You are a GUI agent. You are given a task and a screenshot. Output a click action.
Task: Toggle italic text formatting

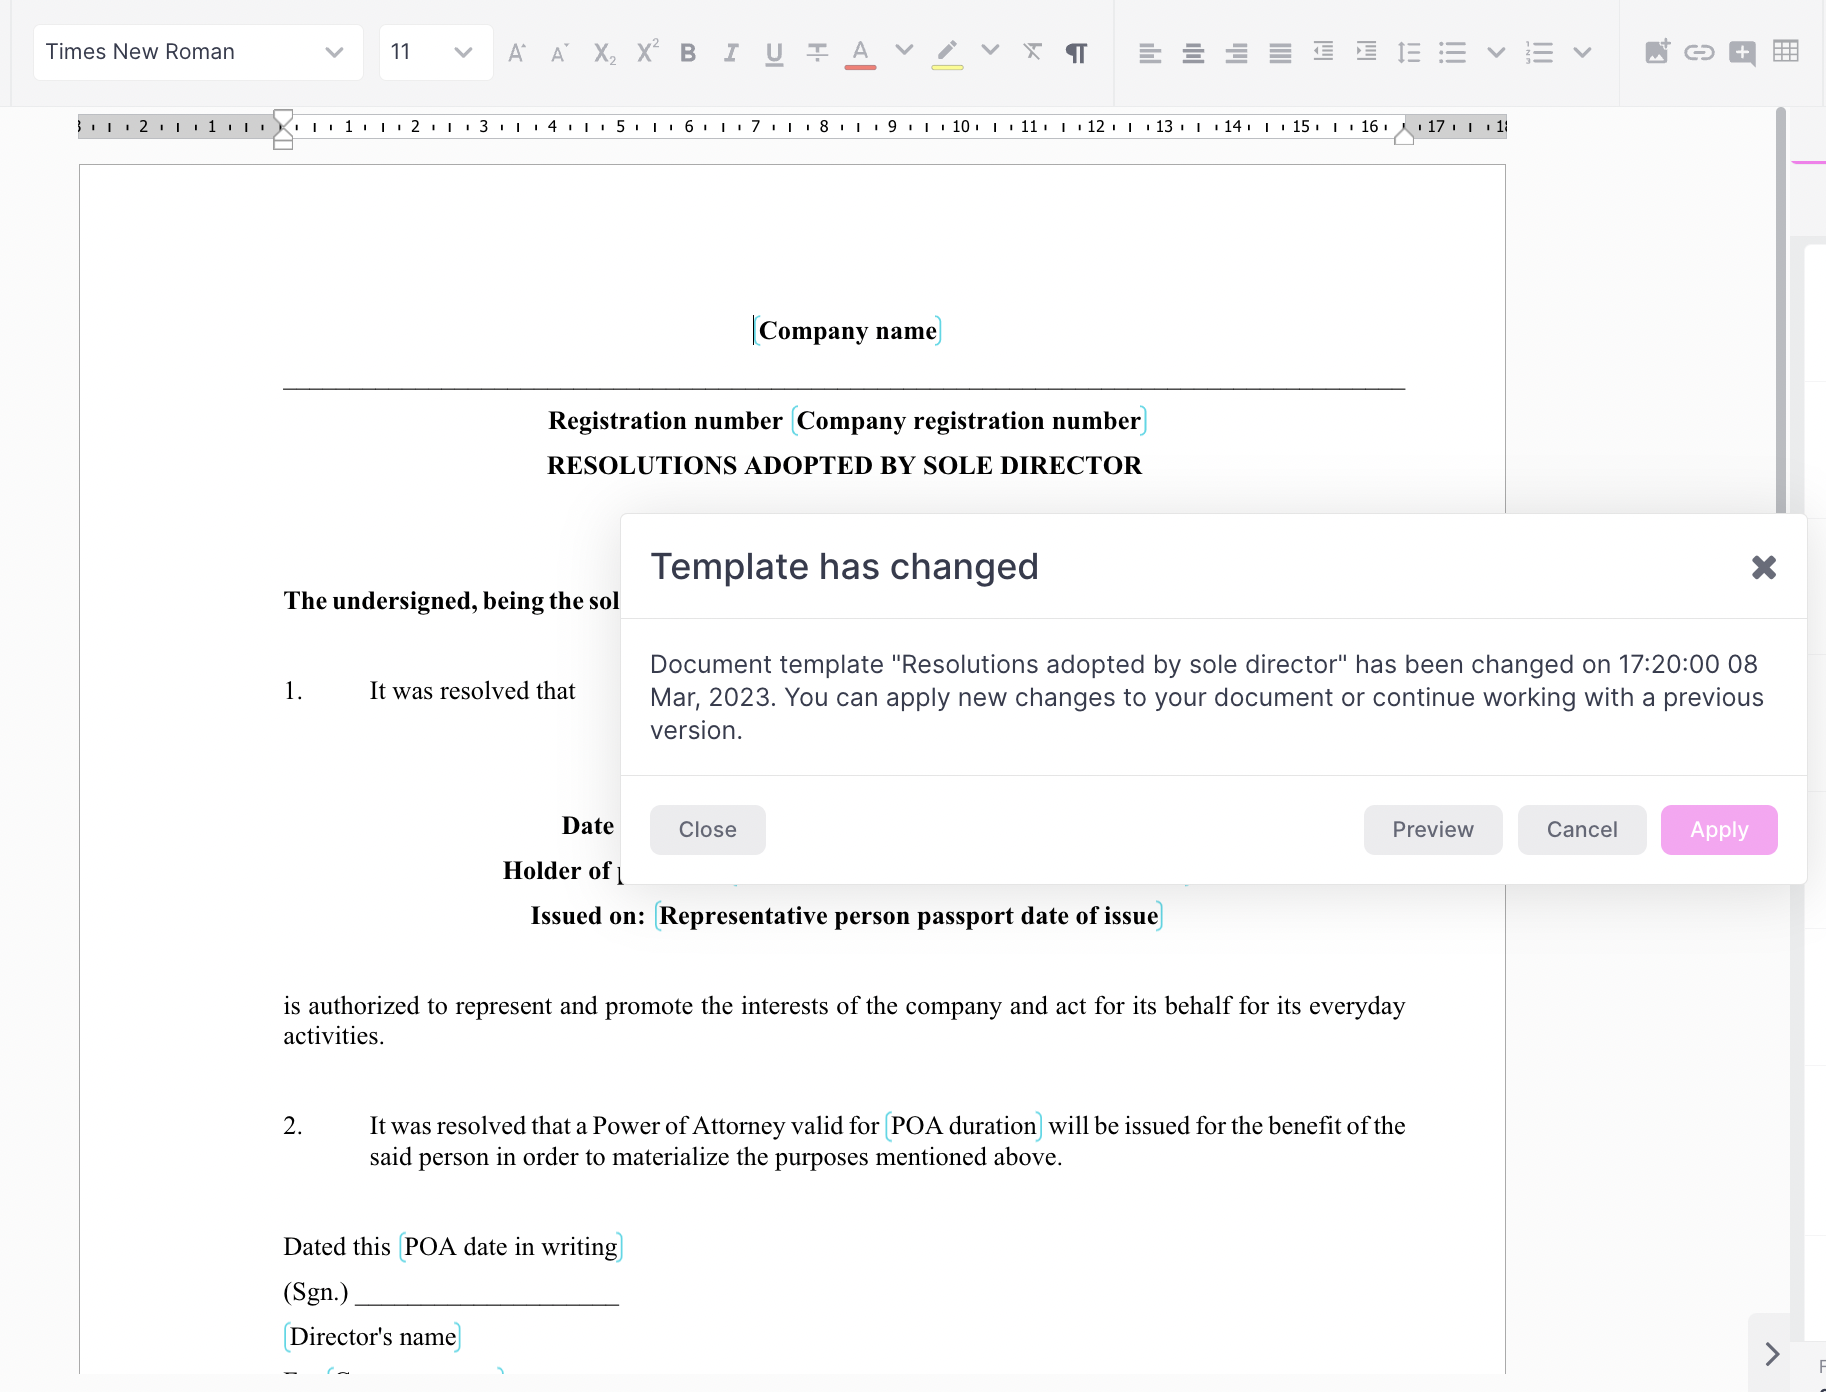[x=731, y=53]
